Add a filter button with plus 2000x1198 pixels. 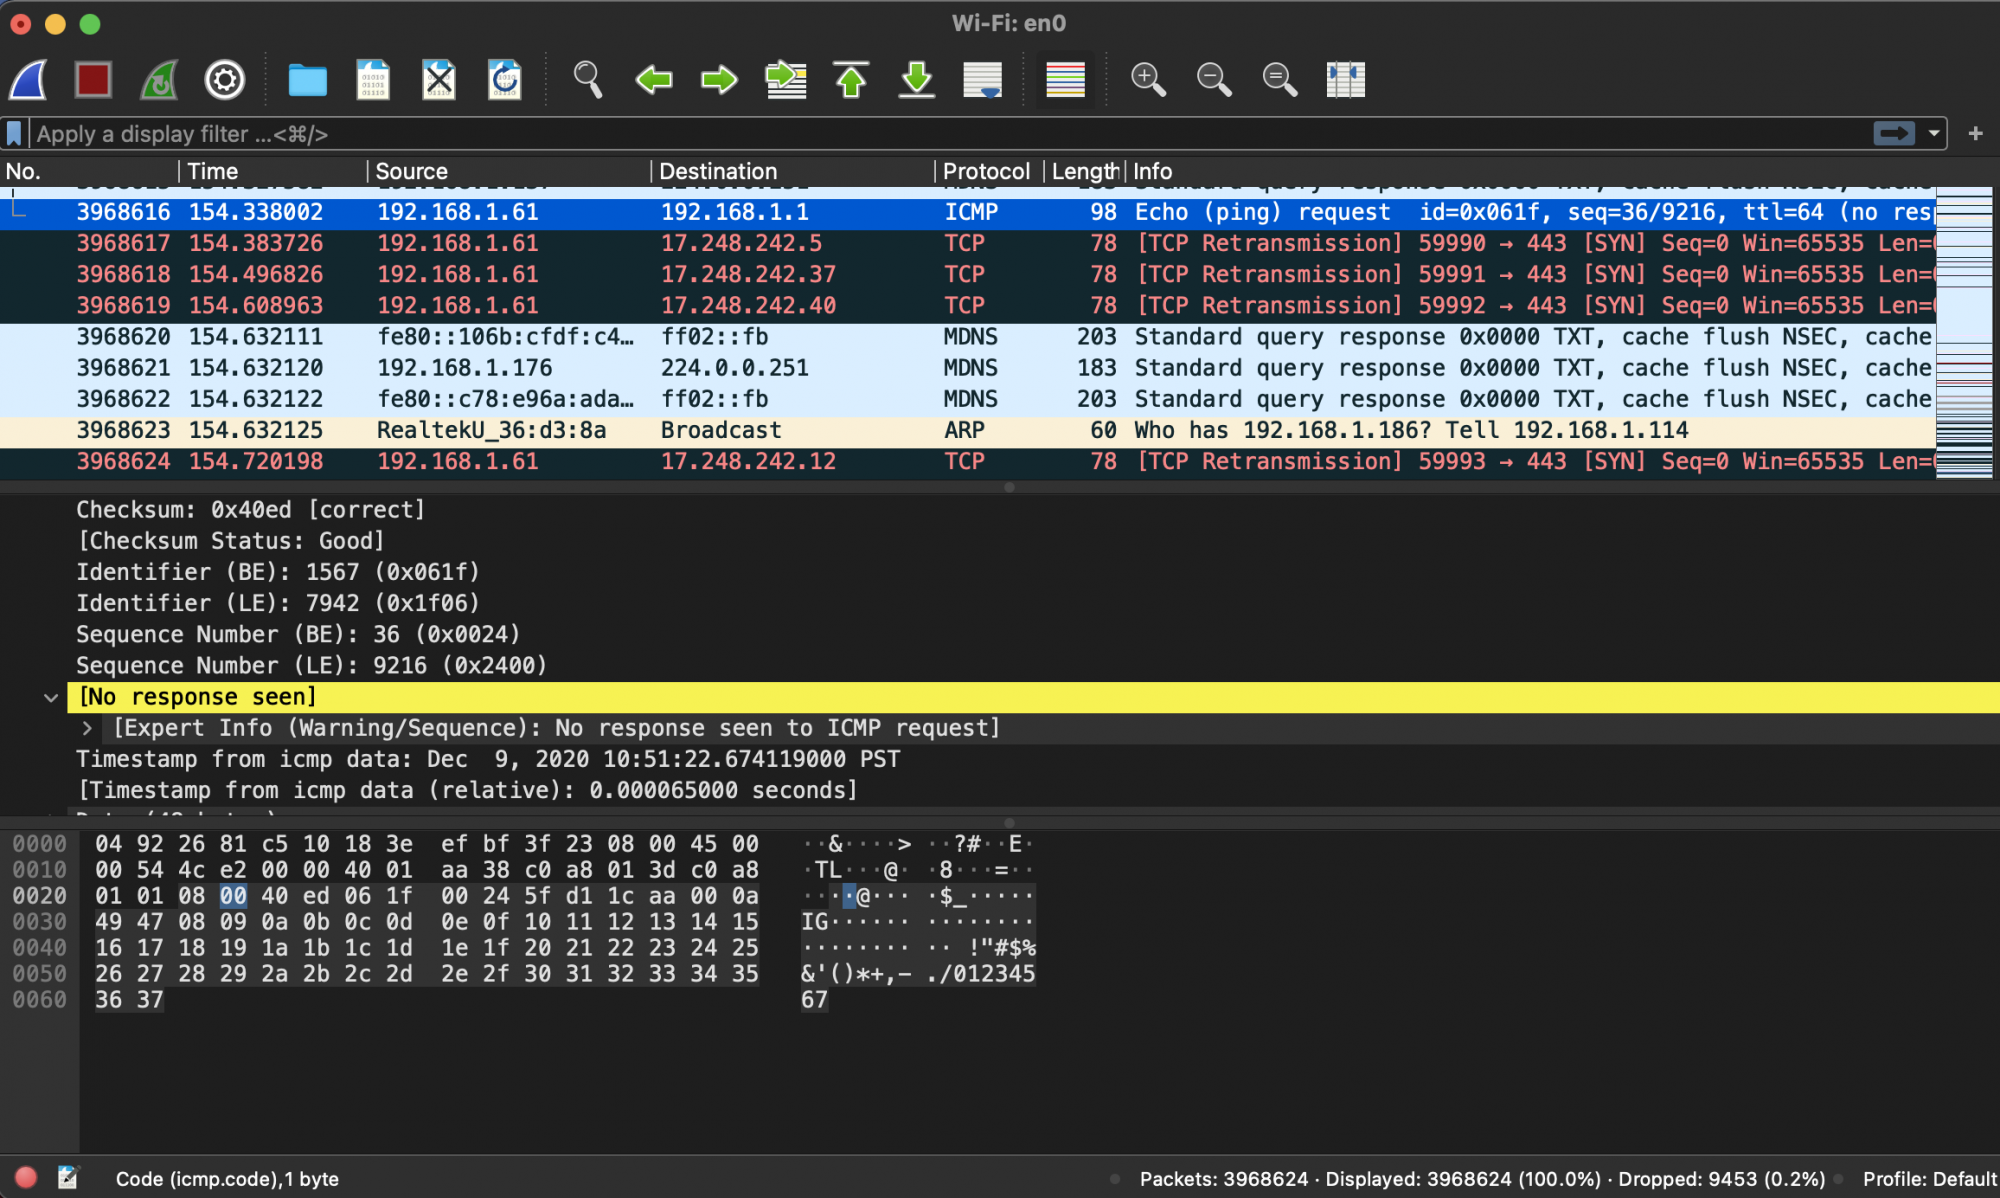tap(1975, 133)
